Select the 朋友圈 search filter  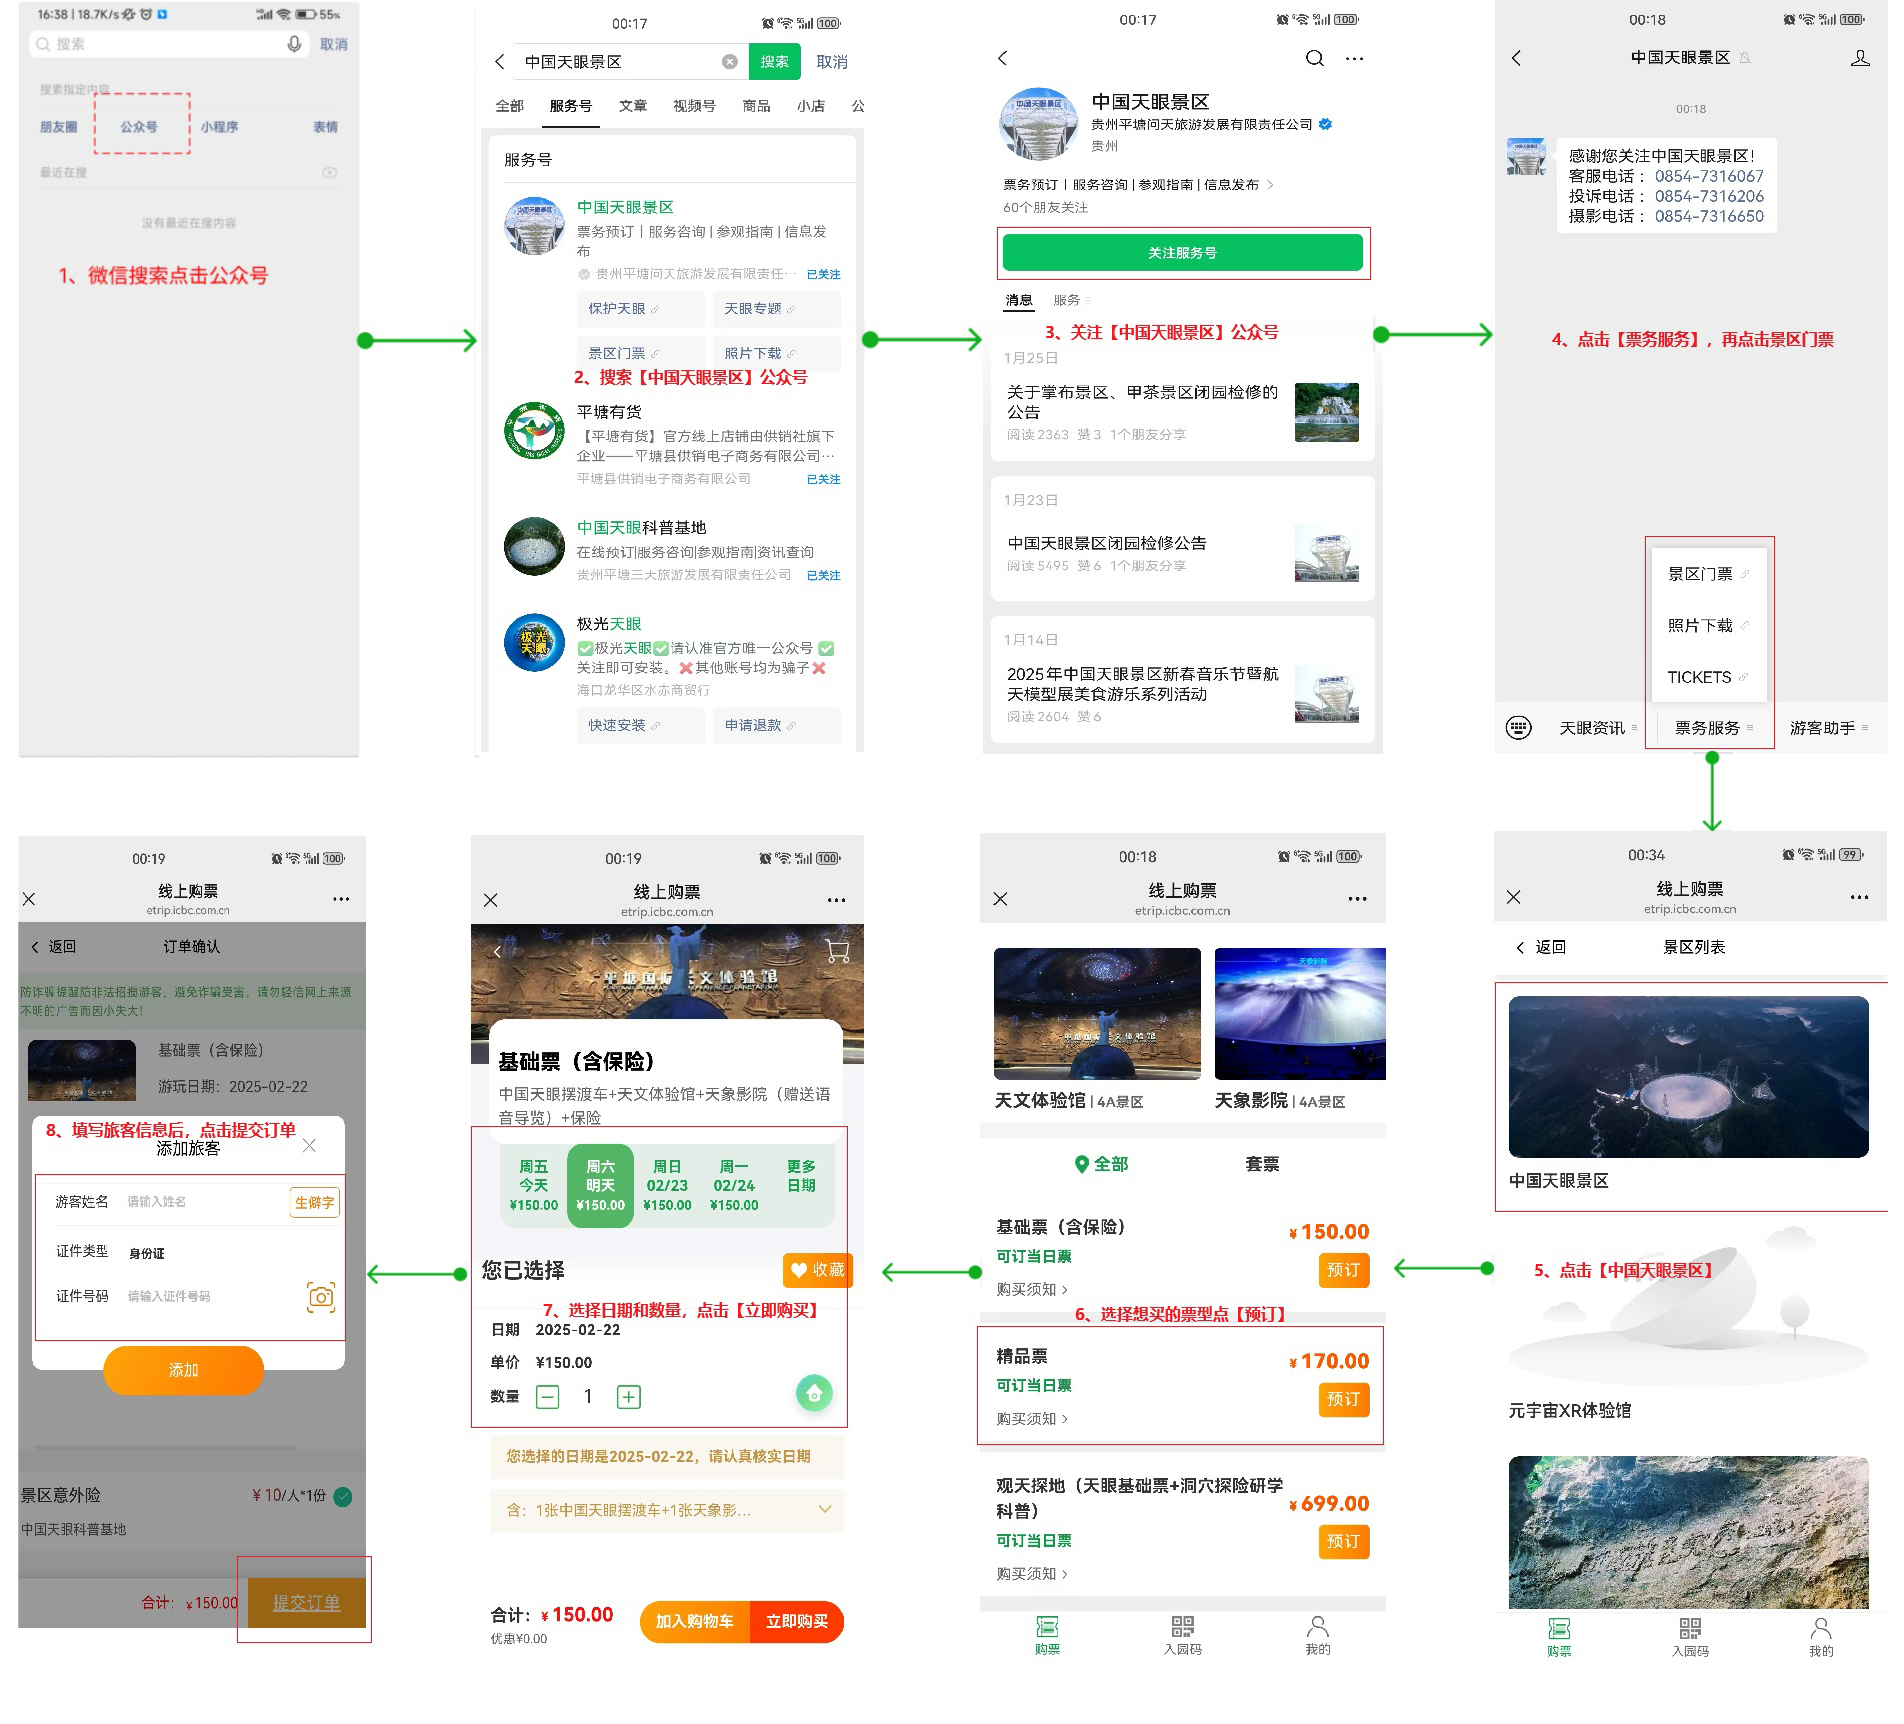click(x=58, y=127)
